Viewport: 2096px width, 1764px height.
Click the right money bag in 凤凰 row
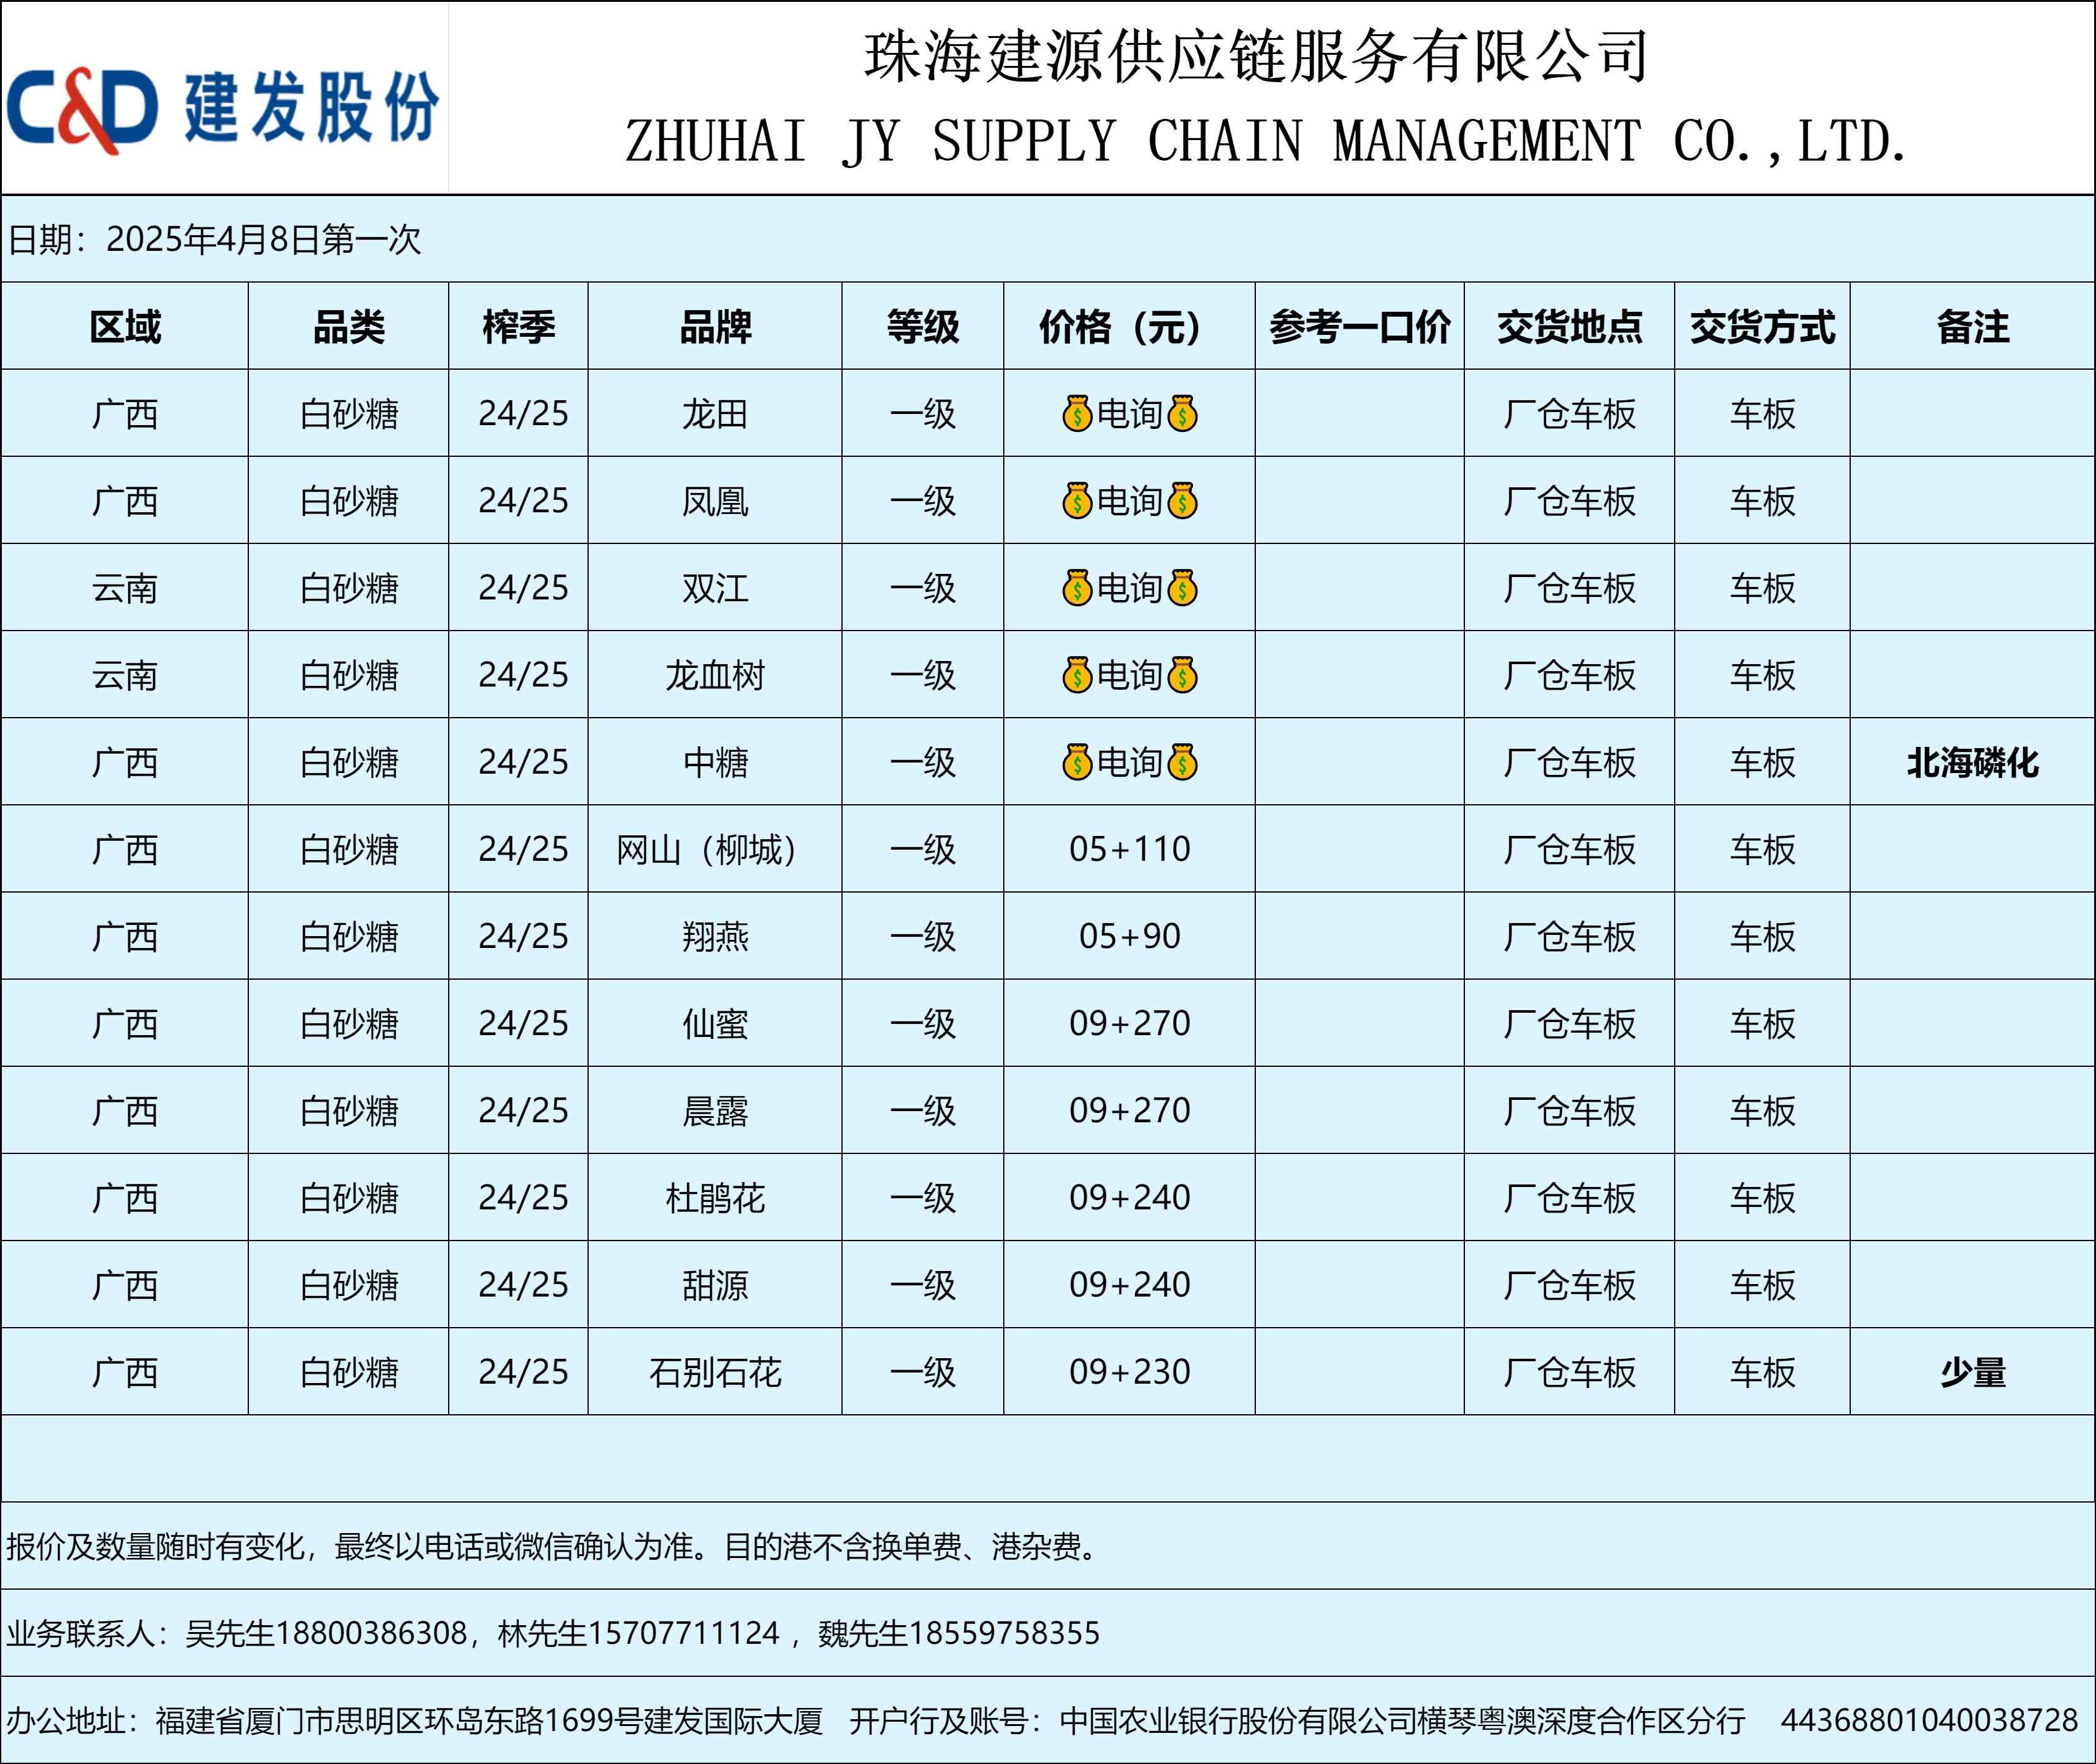1183,501
